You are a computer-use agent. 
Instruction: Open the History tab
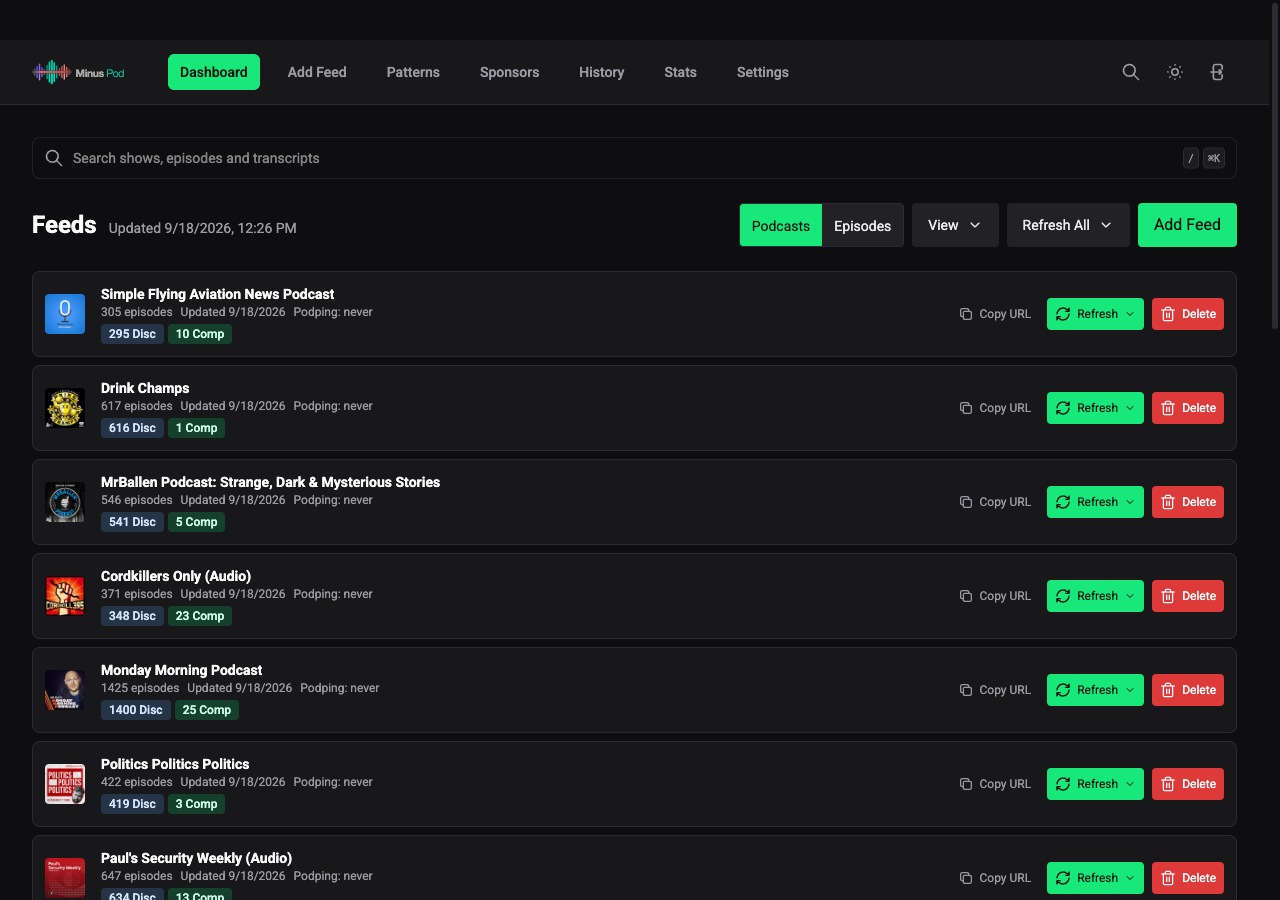[x=601, y=72]
